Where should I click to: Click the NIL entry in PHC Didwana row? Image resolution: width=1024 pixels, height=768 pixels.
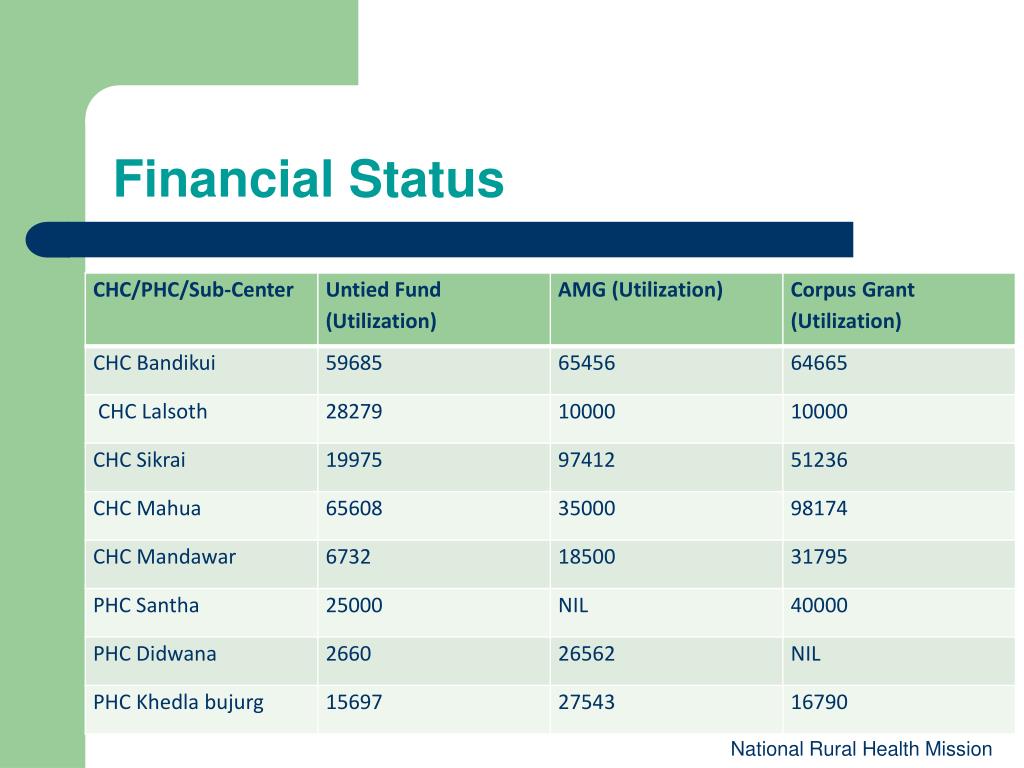click(x=806, y=653)
